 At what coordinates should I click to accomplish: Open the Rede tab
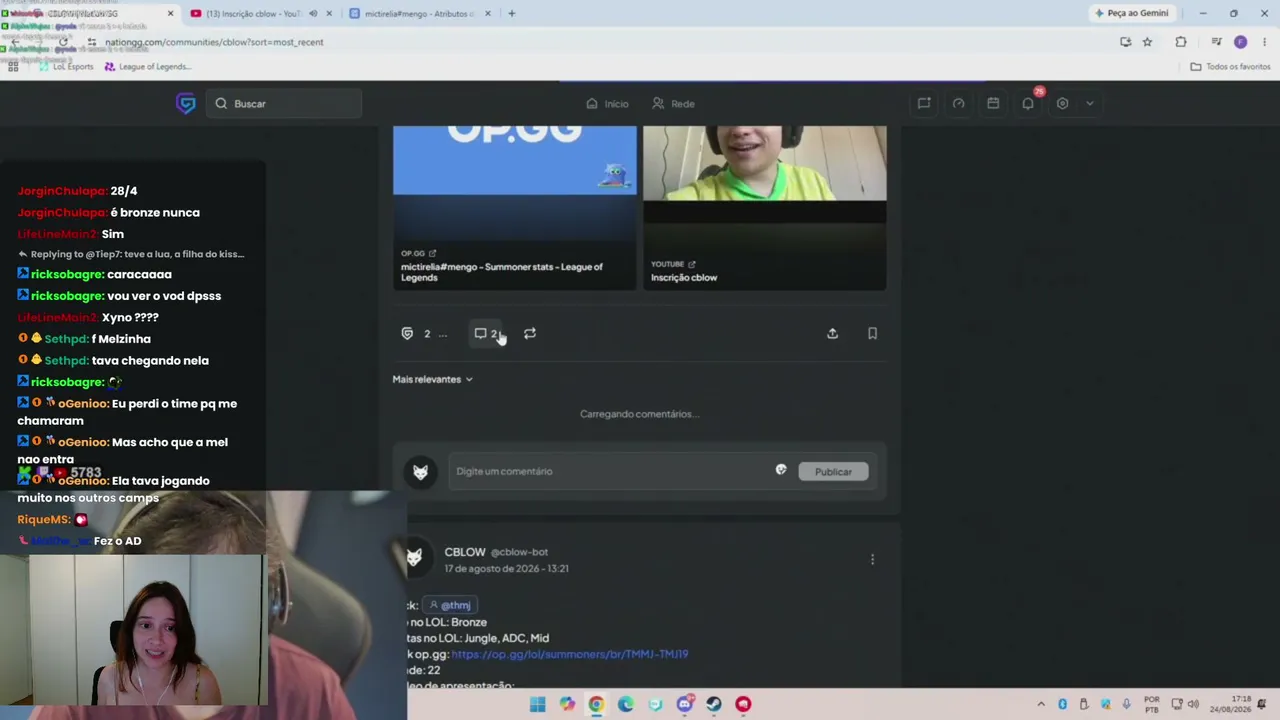coord(673,103)
